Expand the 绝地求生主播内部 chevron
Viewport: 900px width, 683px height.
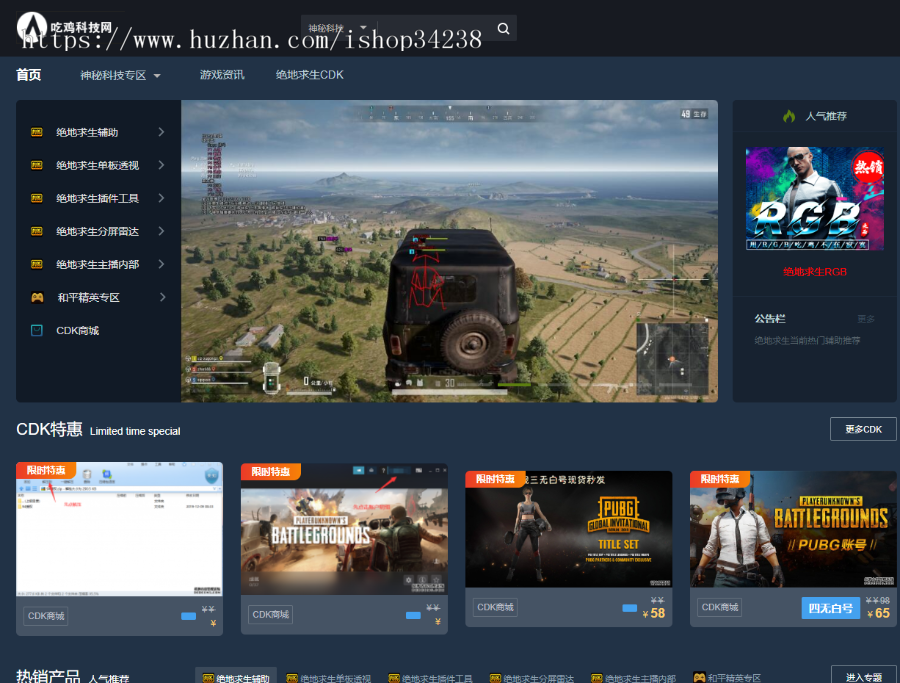coord(161,264)
